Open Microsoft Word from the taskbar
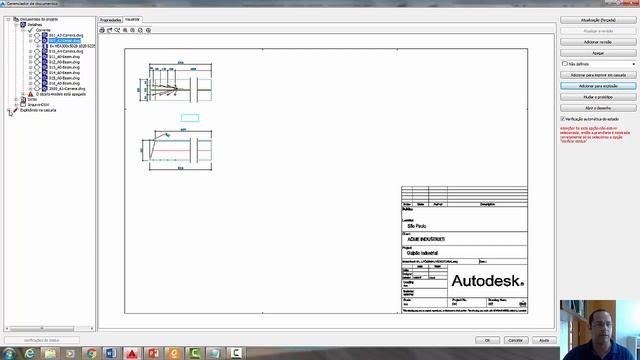 pos(111,353)
